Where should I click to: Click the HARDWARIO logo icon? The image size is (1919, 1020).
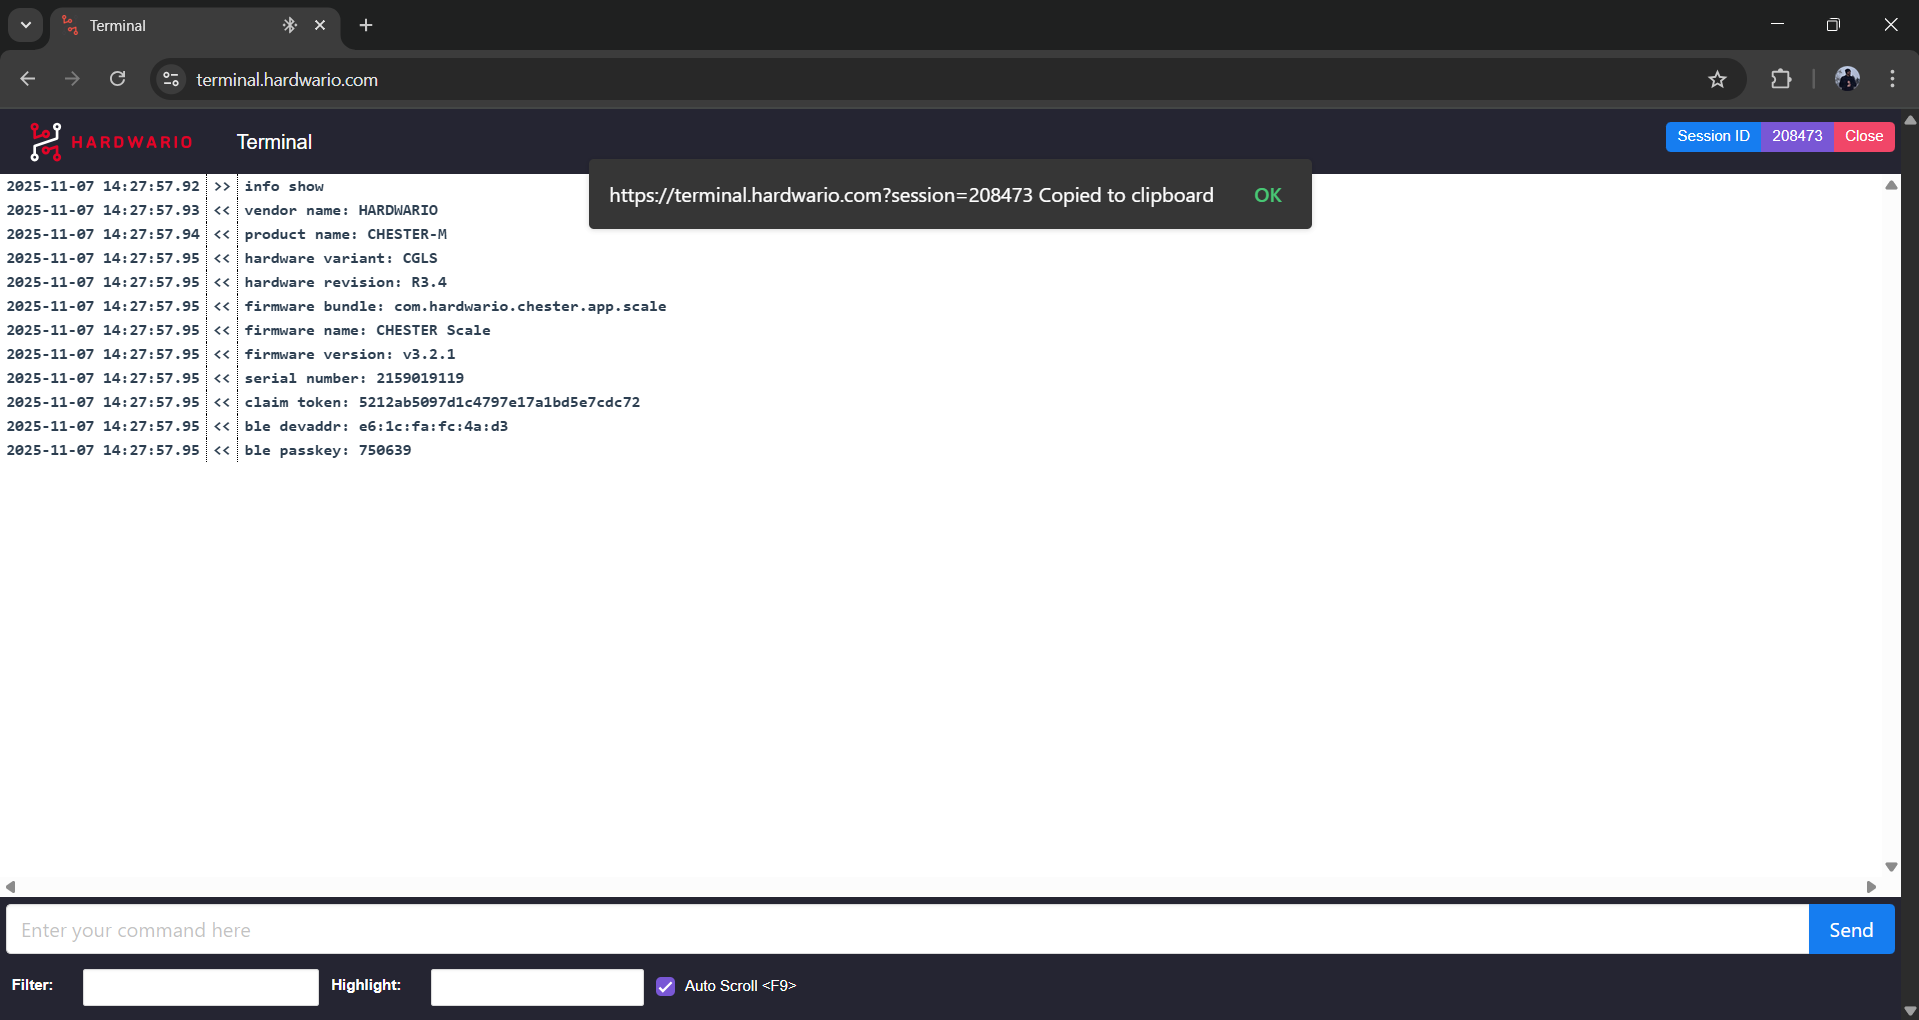(46, 142)
